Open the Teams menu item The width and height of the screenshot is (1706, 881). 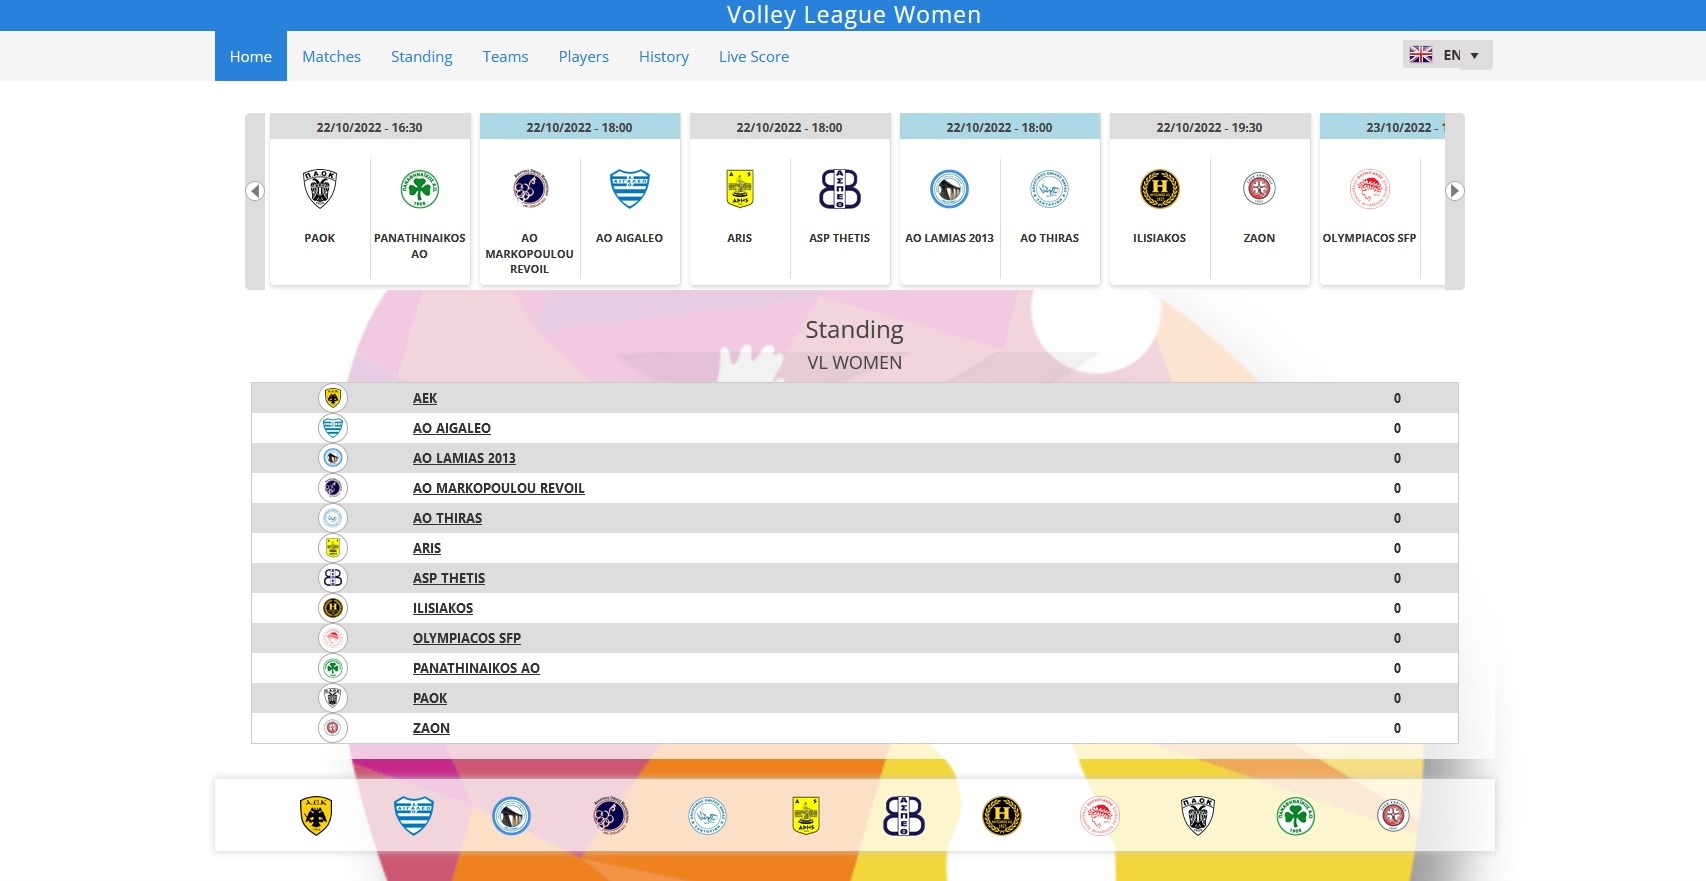tap(506, 57)
